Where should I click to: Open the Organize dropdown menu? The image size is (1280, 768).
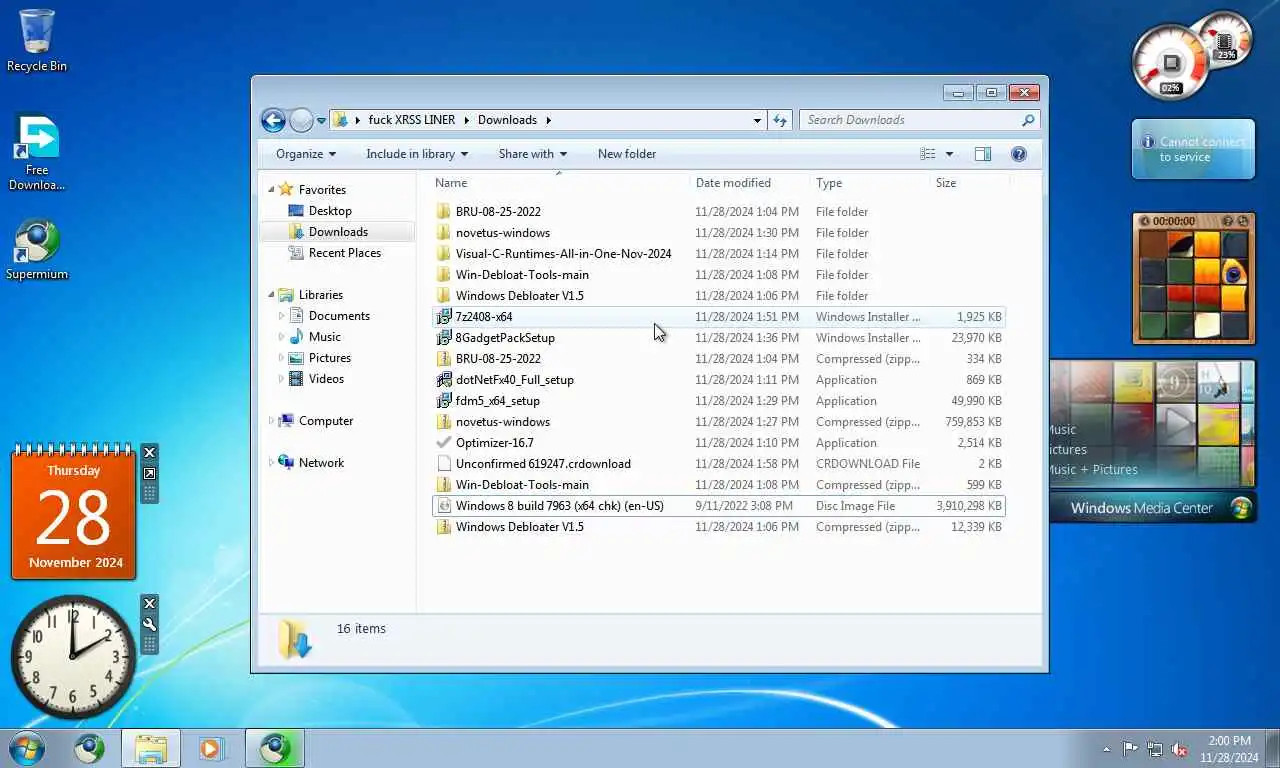[306, 154]
